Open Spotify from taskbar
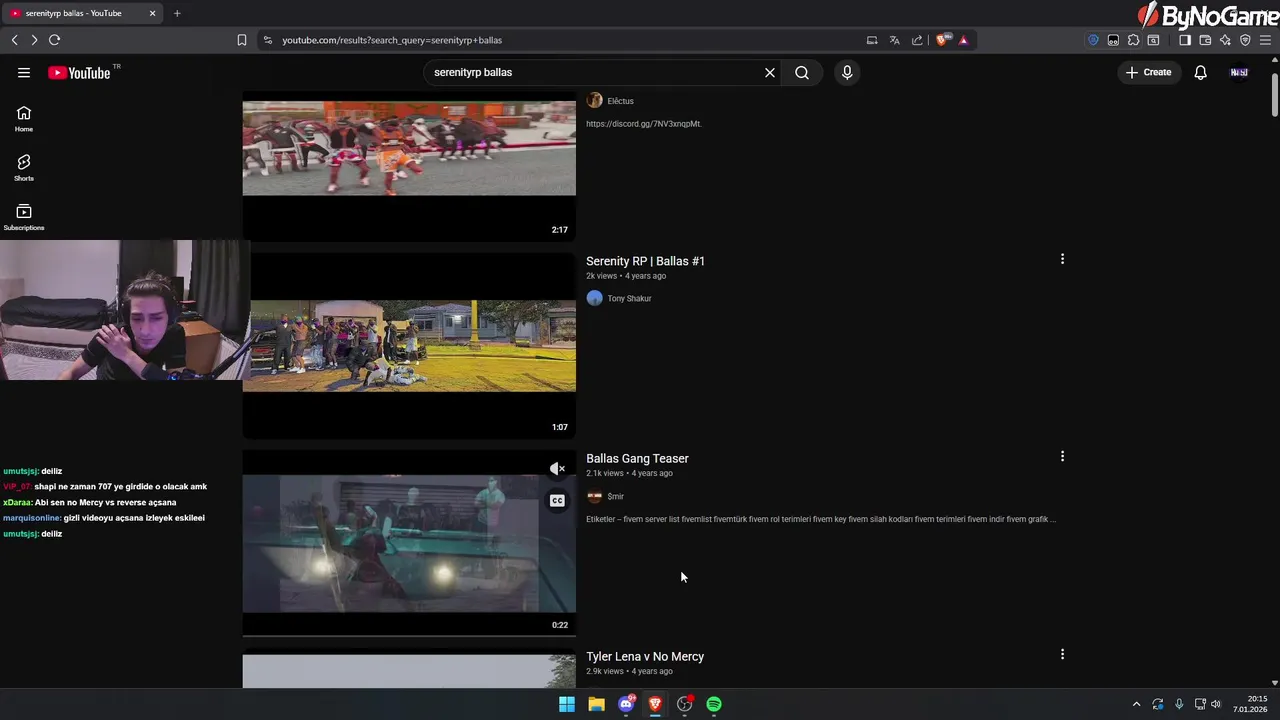 tap(714, 704)
